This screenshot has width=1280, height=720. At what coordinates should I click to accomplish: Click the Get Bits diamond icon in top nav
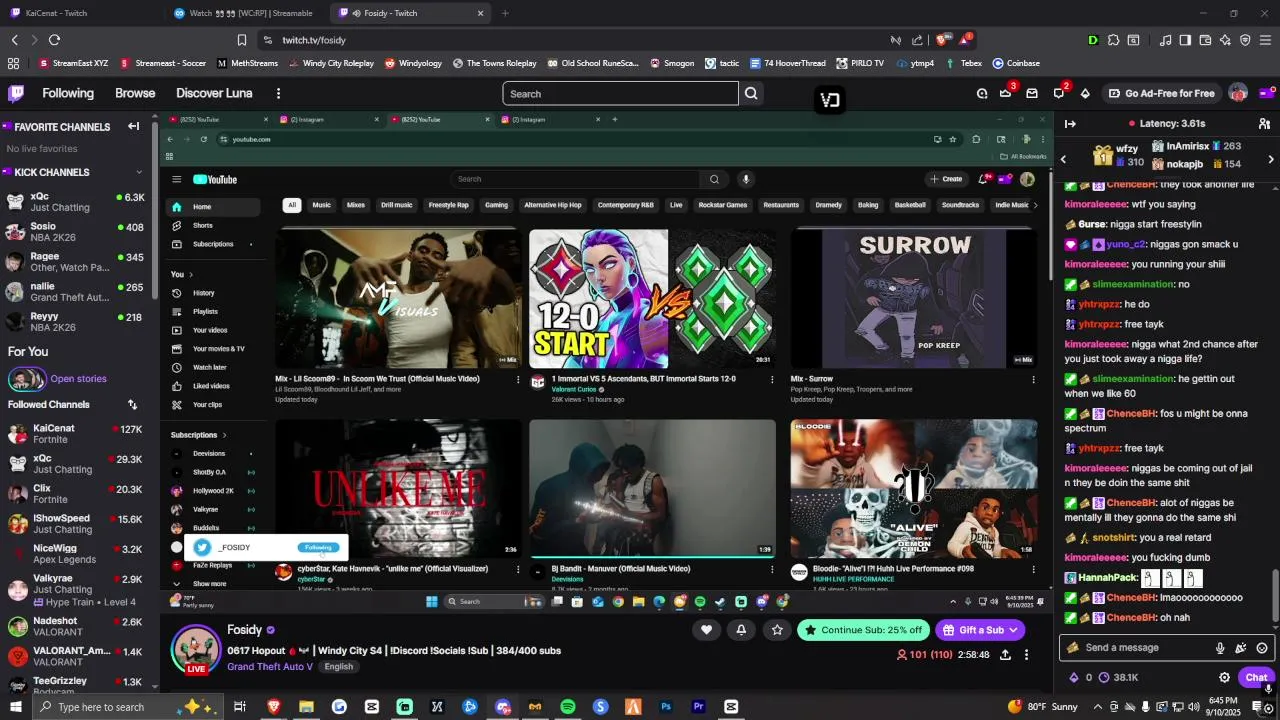click(x=1085, y=93)
